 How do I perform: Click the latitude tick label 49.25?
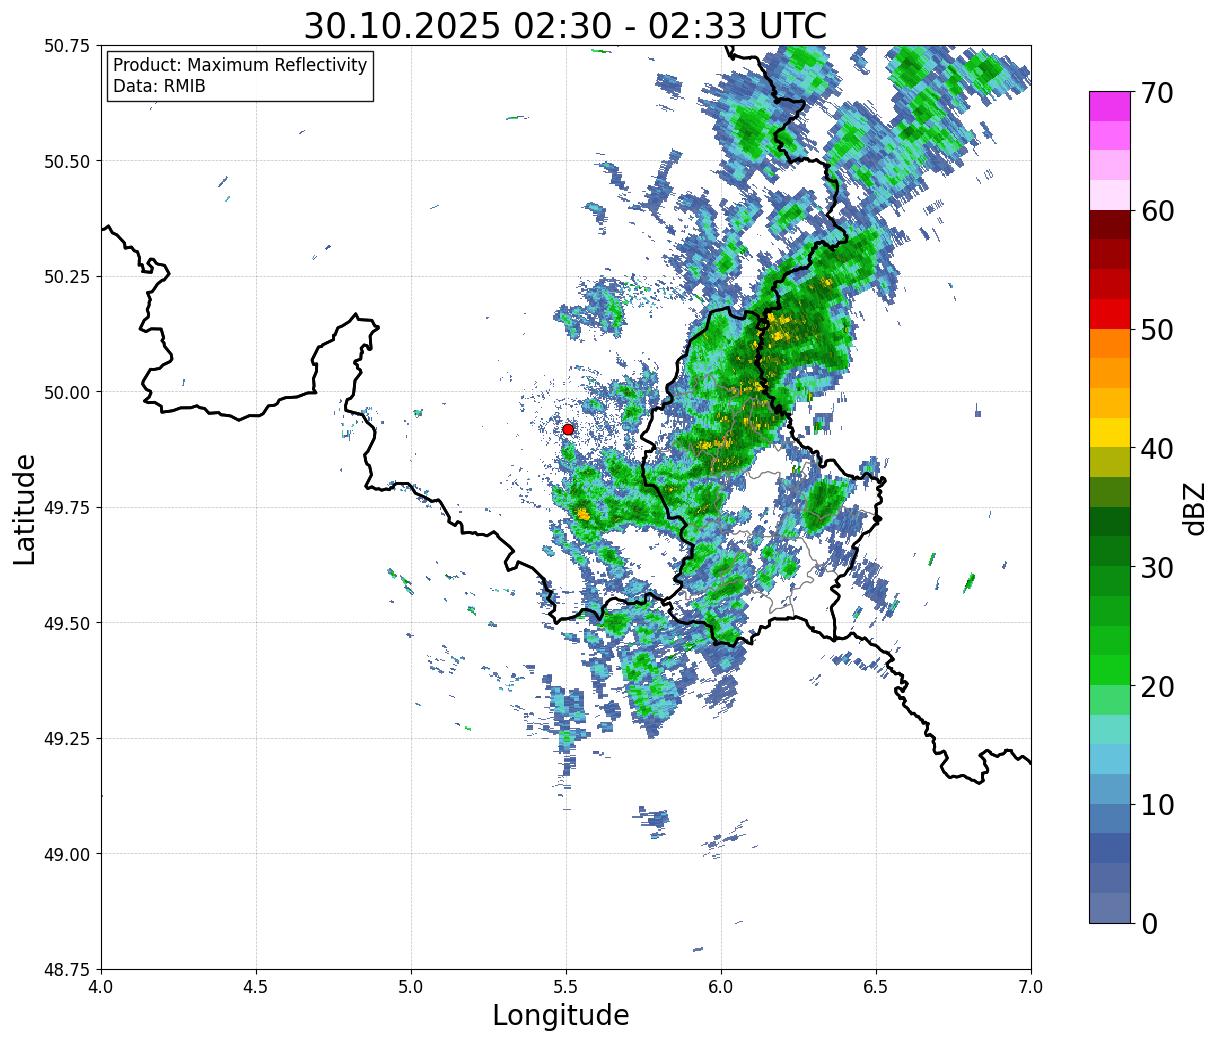(67, 739)
